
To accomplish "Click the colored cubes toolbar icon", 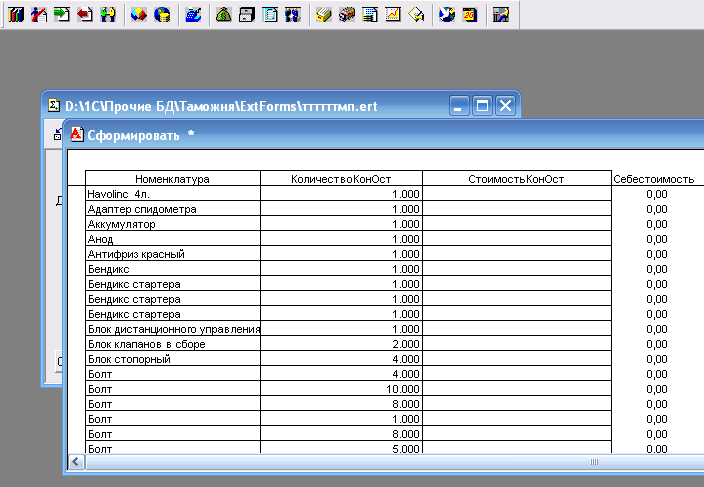I will 139,15.
